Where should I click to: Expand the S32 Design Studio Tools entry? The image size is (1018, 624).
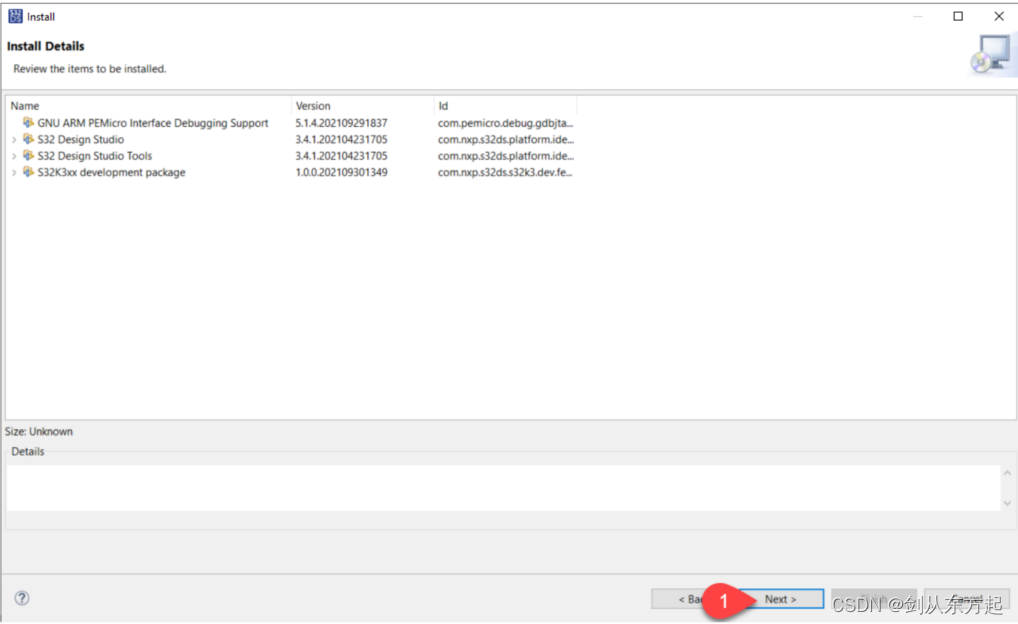[x=14, y=156]
